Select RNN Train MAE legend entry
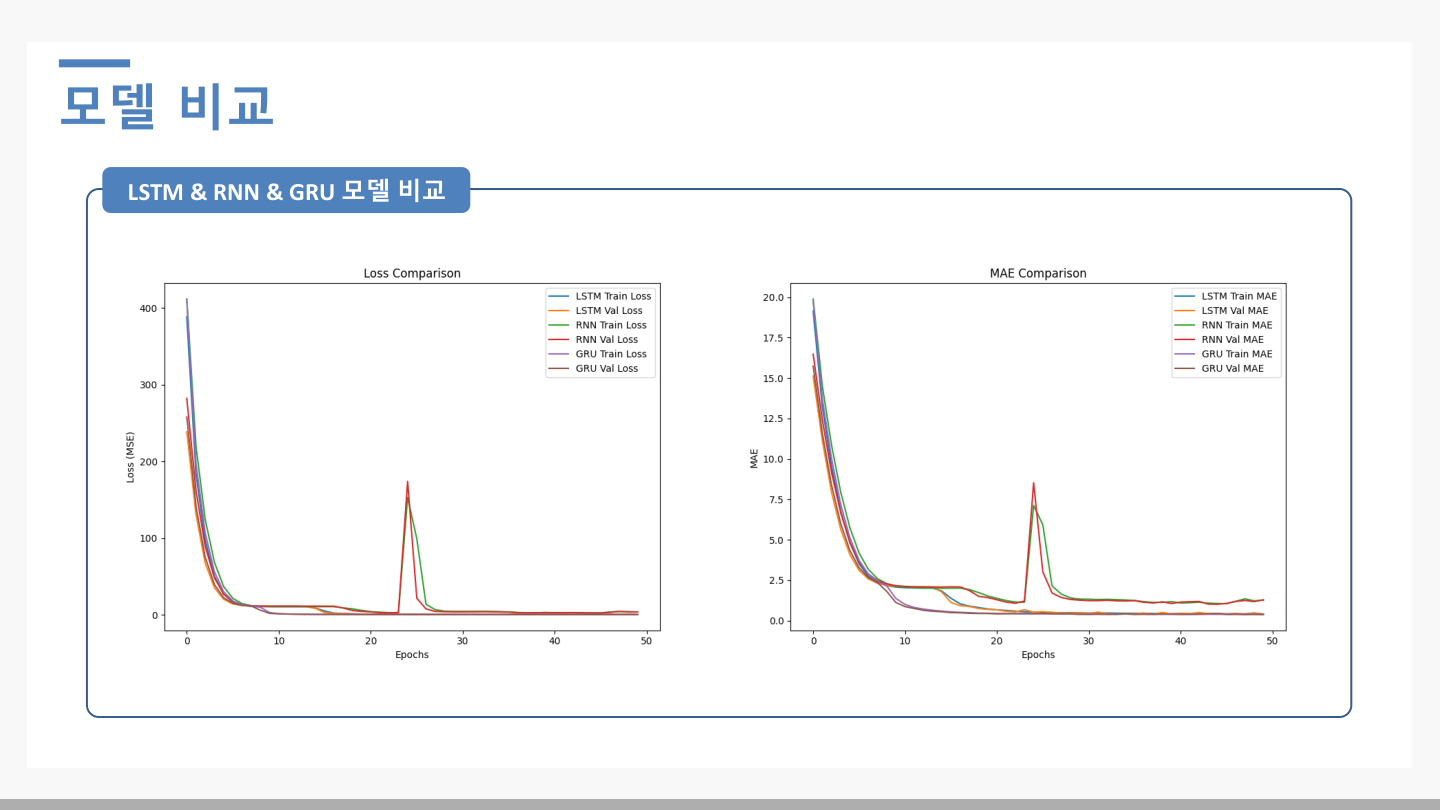Viewport: 1440px width, 810px height. (1223, 325)
